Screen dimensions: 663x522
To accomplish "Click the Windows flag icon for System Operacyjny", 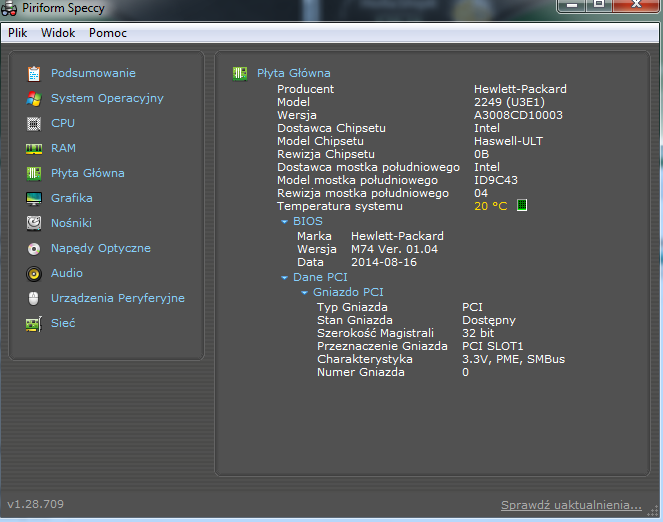I will coord(34,98).
